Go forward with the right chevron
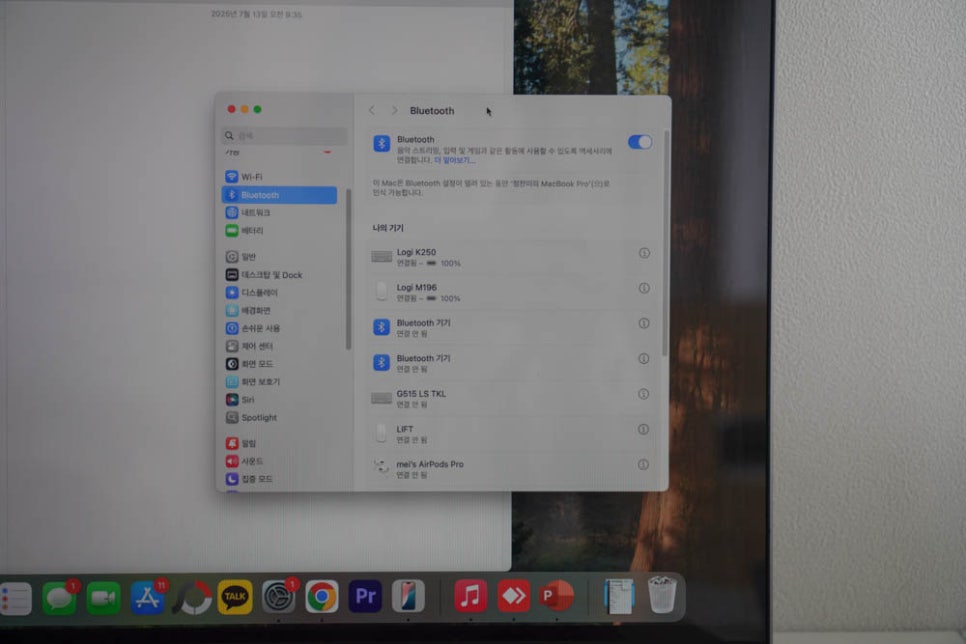This screenshot has height=644, width=966. [x=394, y=110]
